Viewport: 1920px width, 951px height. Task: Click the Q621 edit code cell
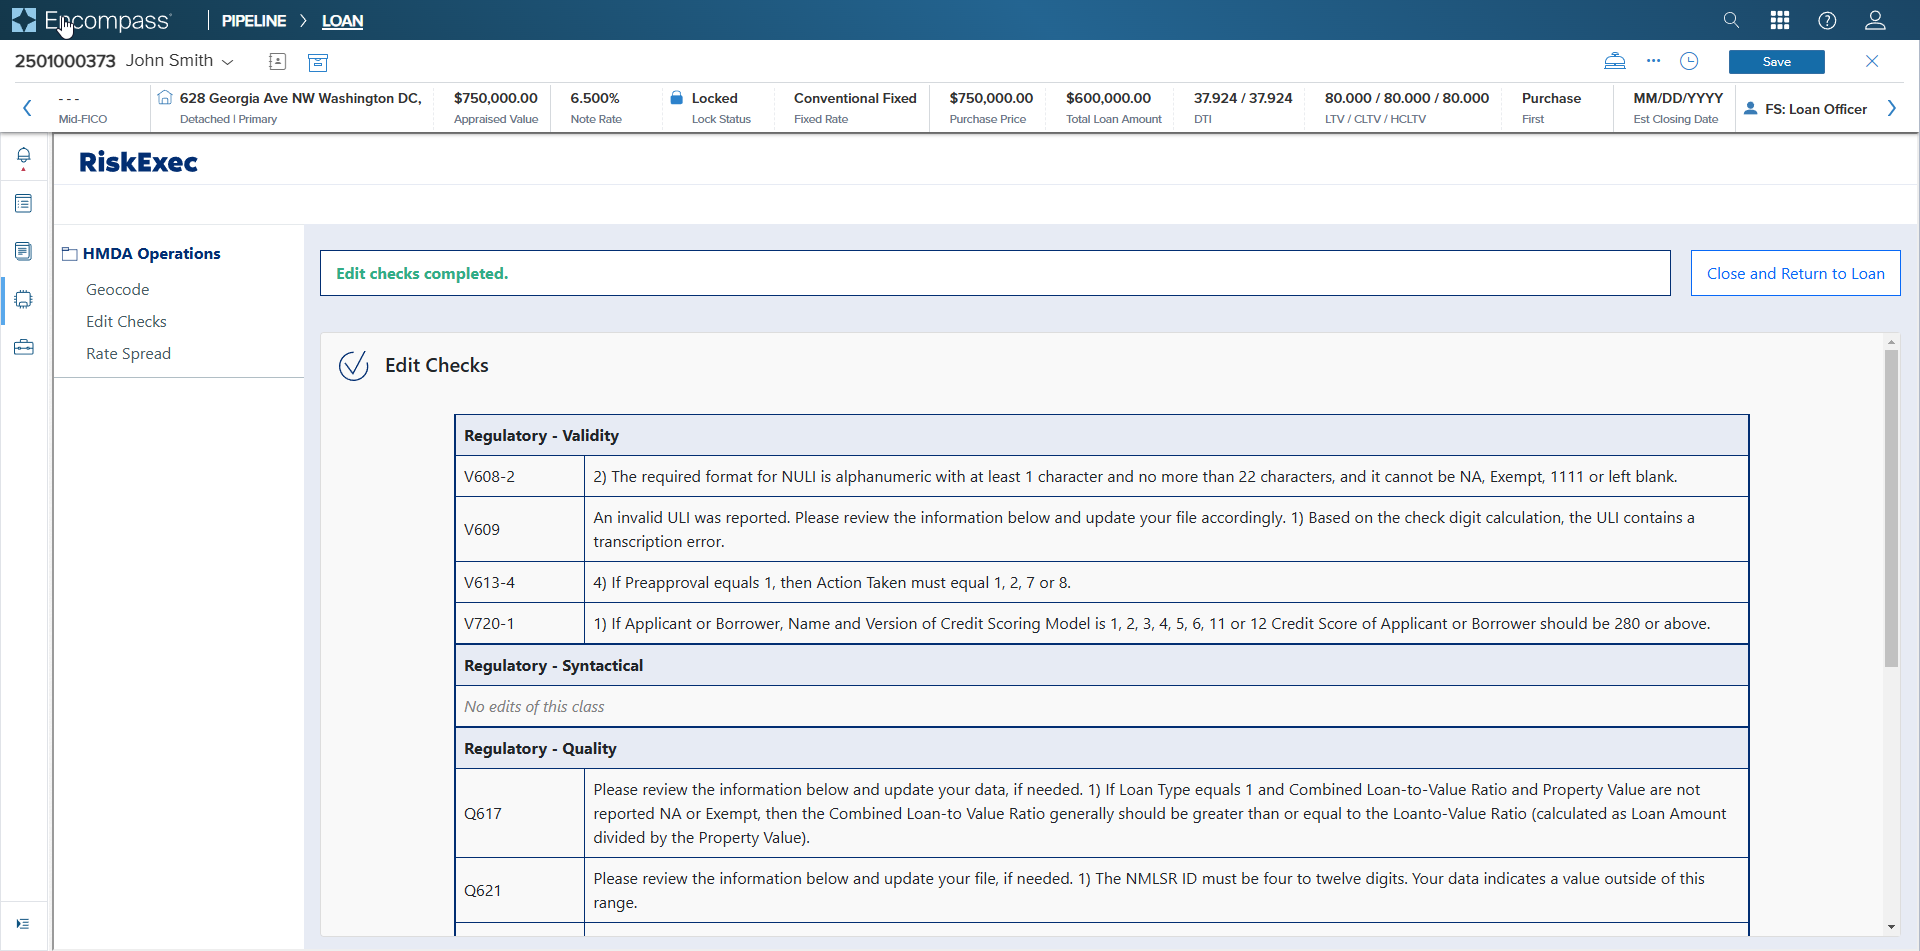pyautogui.click(x=520, y=890)
